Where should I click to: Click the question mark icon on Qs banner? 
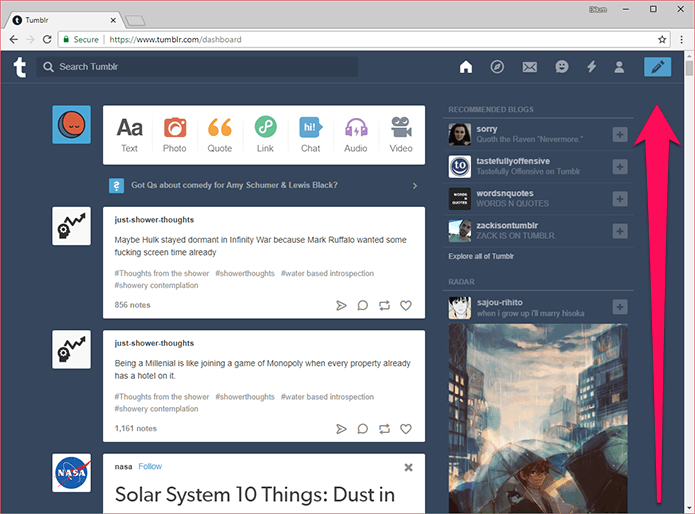[x=116, y=186]
